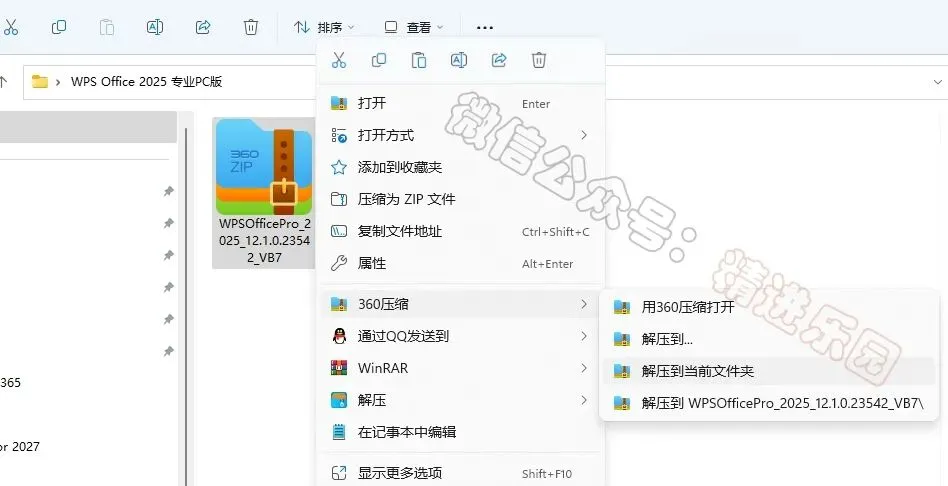
Task: Click the scissors Cut icon in context menu
Action: pos(339,60)
